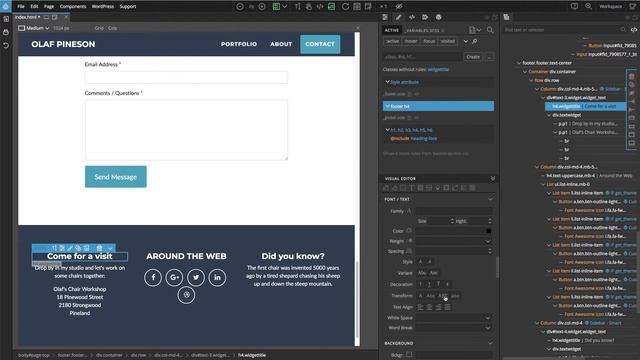Select the ACTIVE tab in CSS panel
The height and width of the screenshot is (360, 640).
coord(391,30)
